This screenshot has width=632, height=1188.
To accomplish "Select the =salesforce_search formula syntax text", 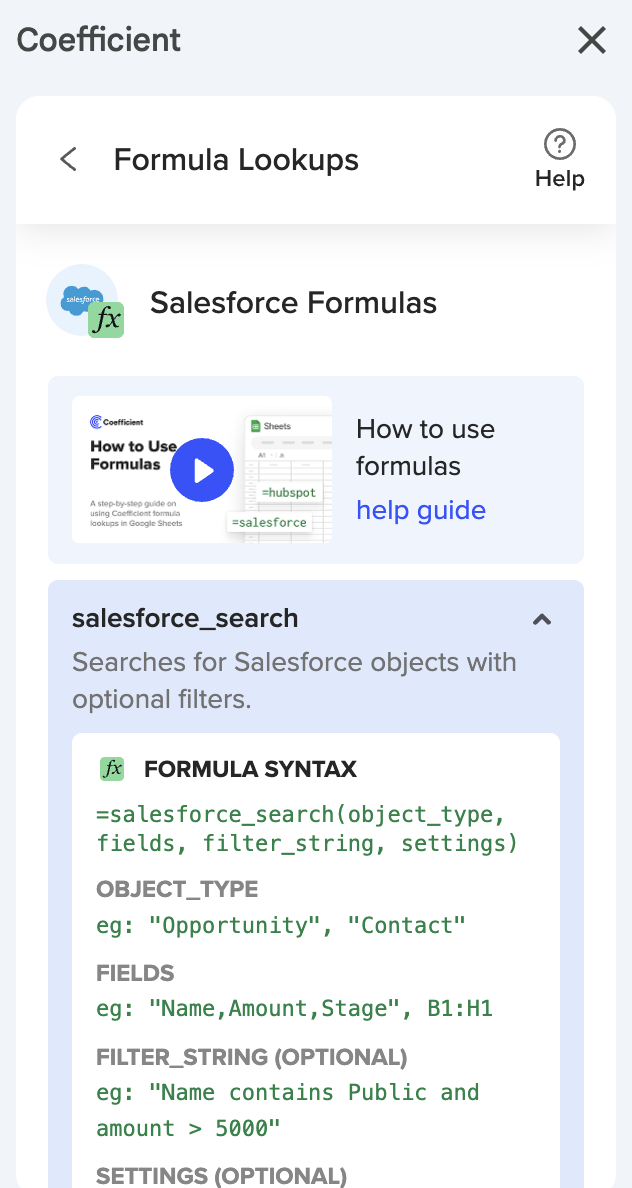I will 307,826.
